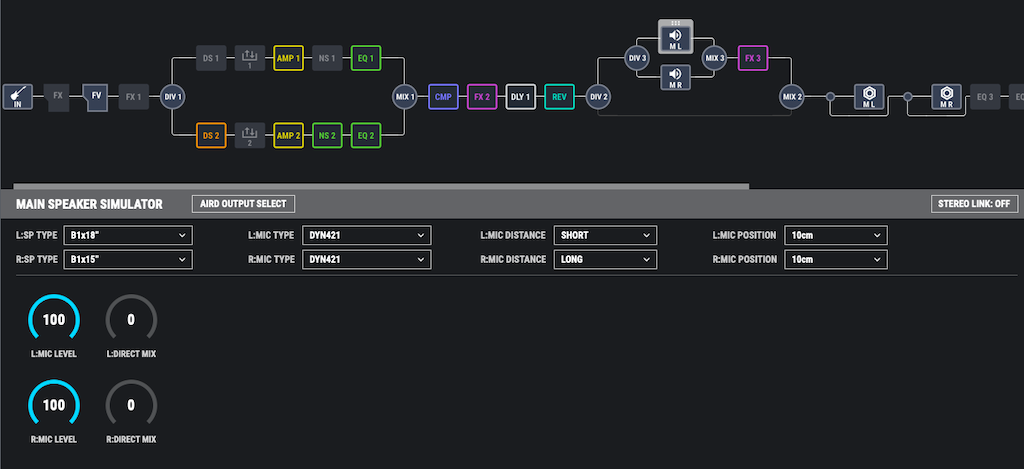Select the CMP compressor block
Image resolution: width=1024 pixels, height=469 pixels.
coord(443,97)
